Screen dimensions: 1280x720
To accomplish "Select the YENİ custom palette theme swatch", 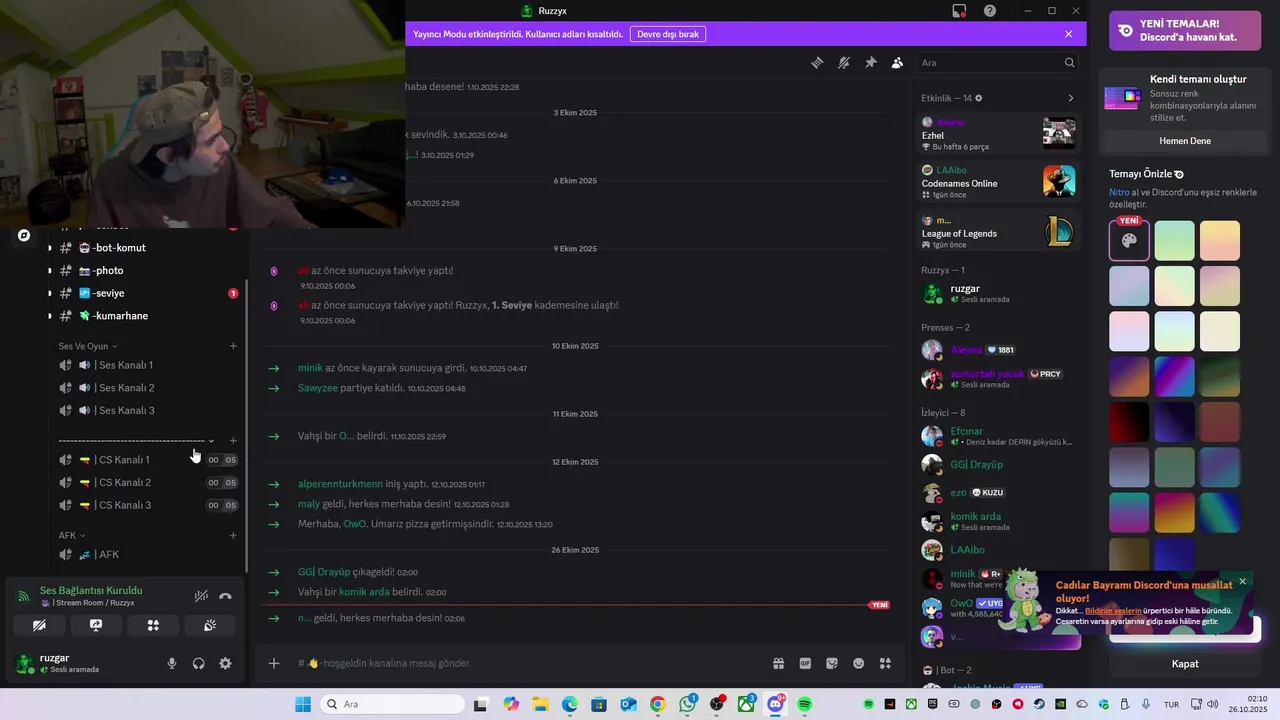I will pos(1129,241).
